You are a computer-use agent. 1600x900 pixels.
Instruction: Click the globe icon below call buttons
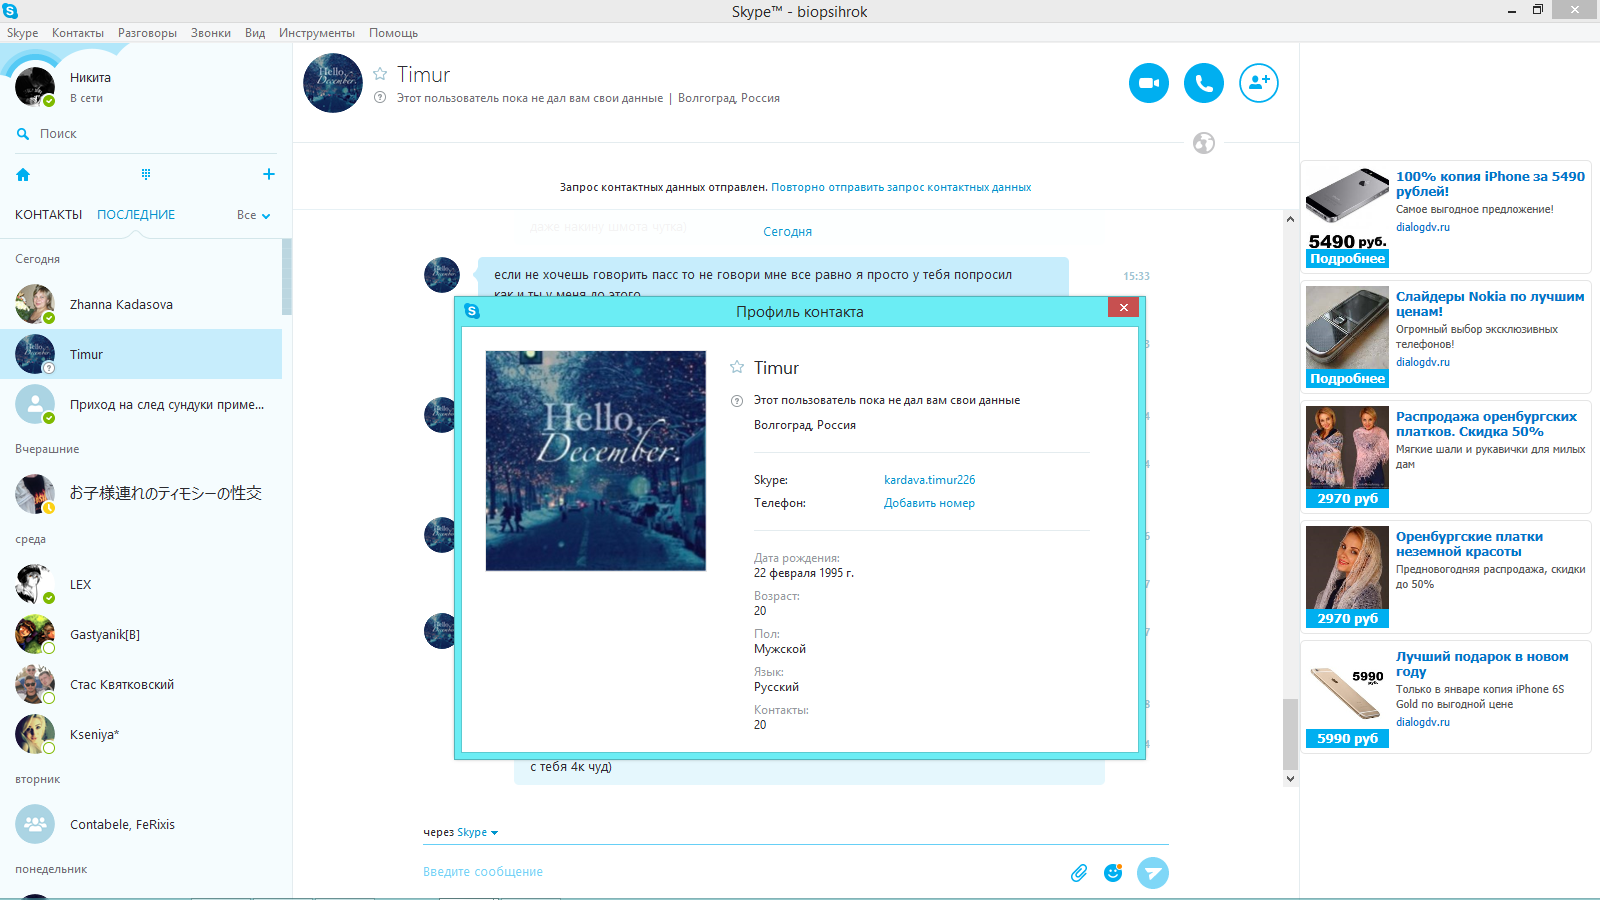click(x=1204, y=143)
